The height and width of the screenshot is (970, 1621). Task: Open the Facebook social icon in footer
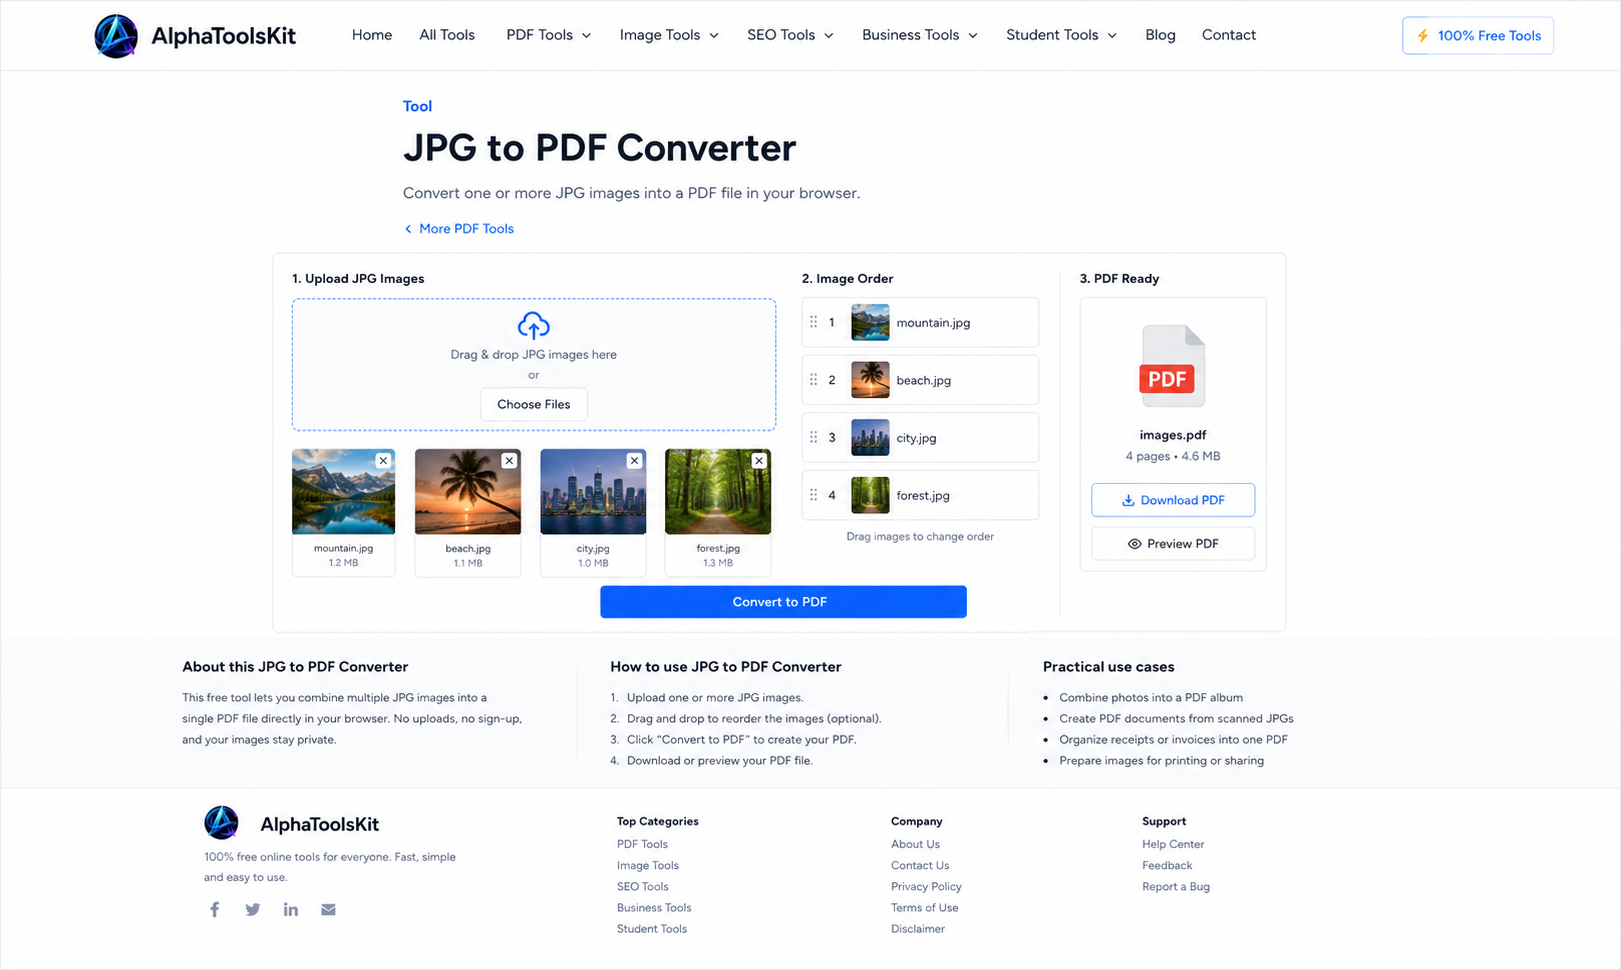pyautogui.click(x=214, y=909)
